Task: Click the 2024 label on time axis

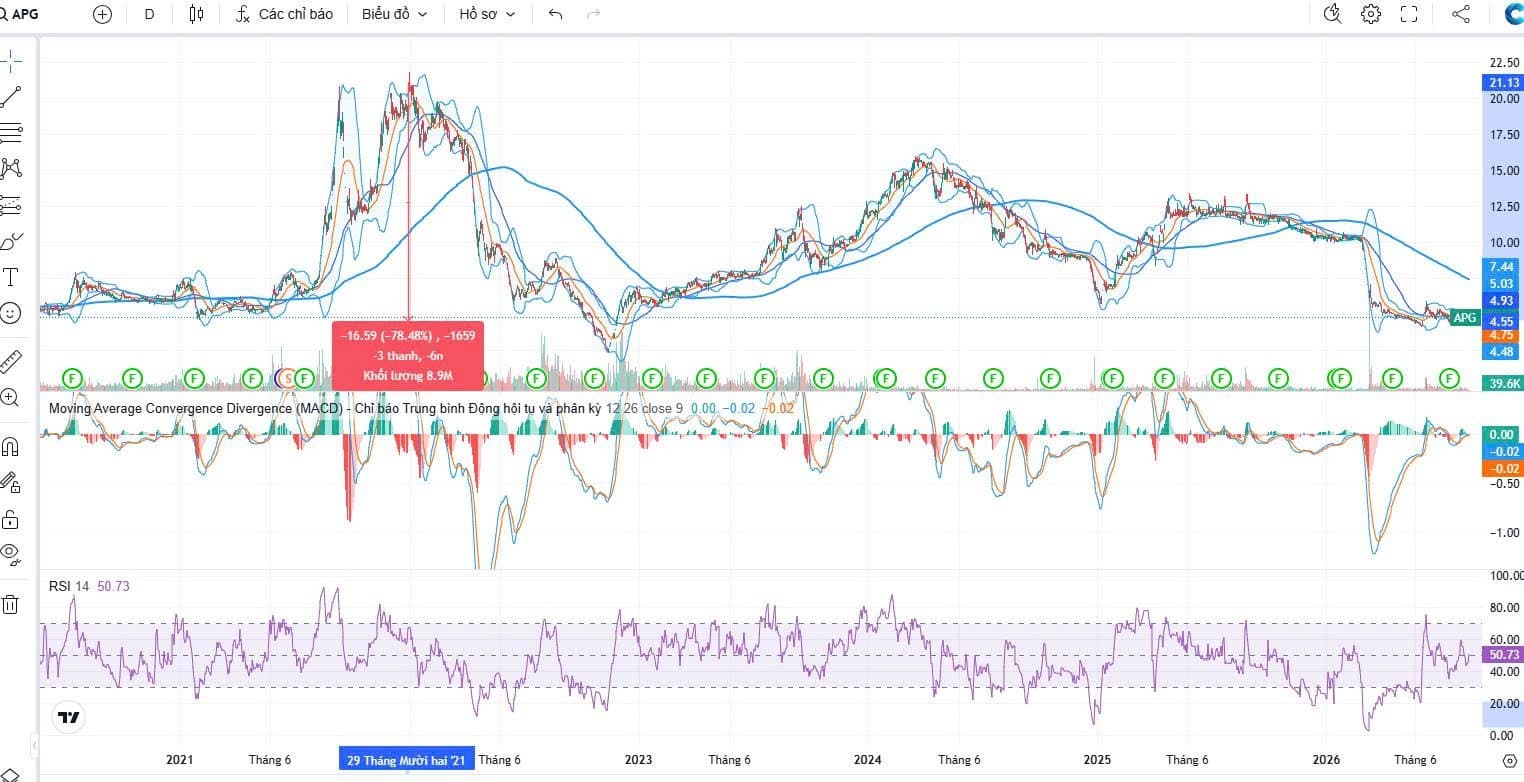Action: click(867, 760)
